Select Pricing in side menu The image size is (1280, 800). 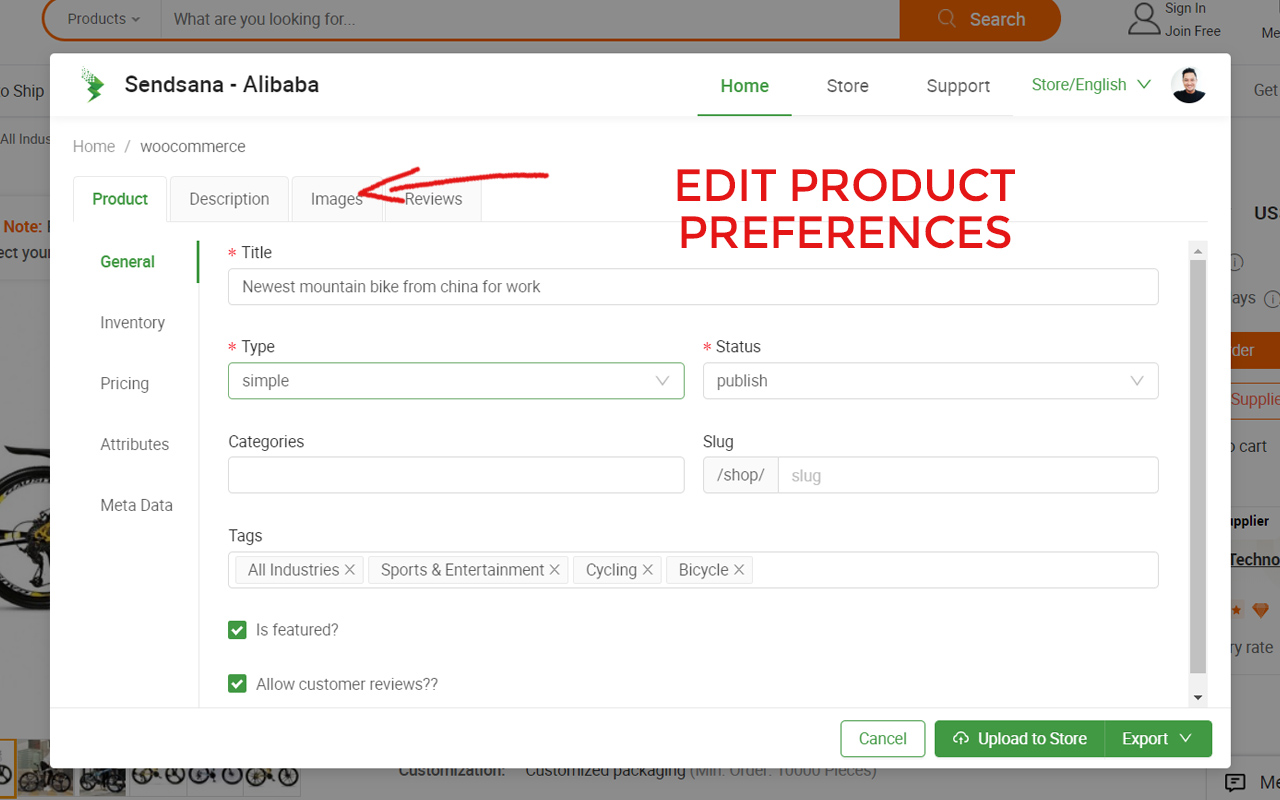pyautogui.click(x=125, y=384)
